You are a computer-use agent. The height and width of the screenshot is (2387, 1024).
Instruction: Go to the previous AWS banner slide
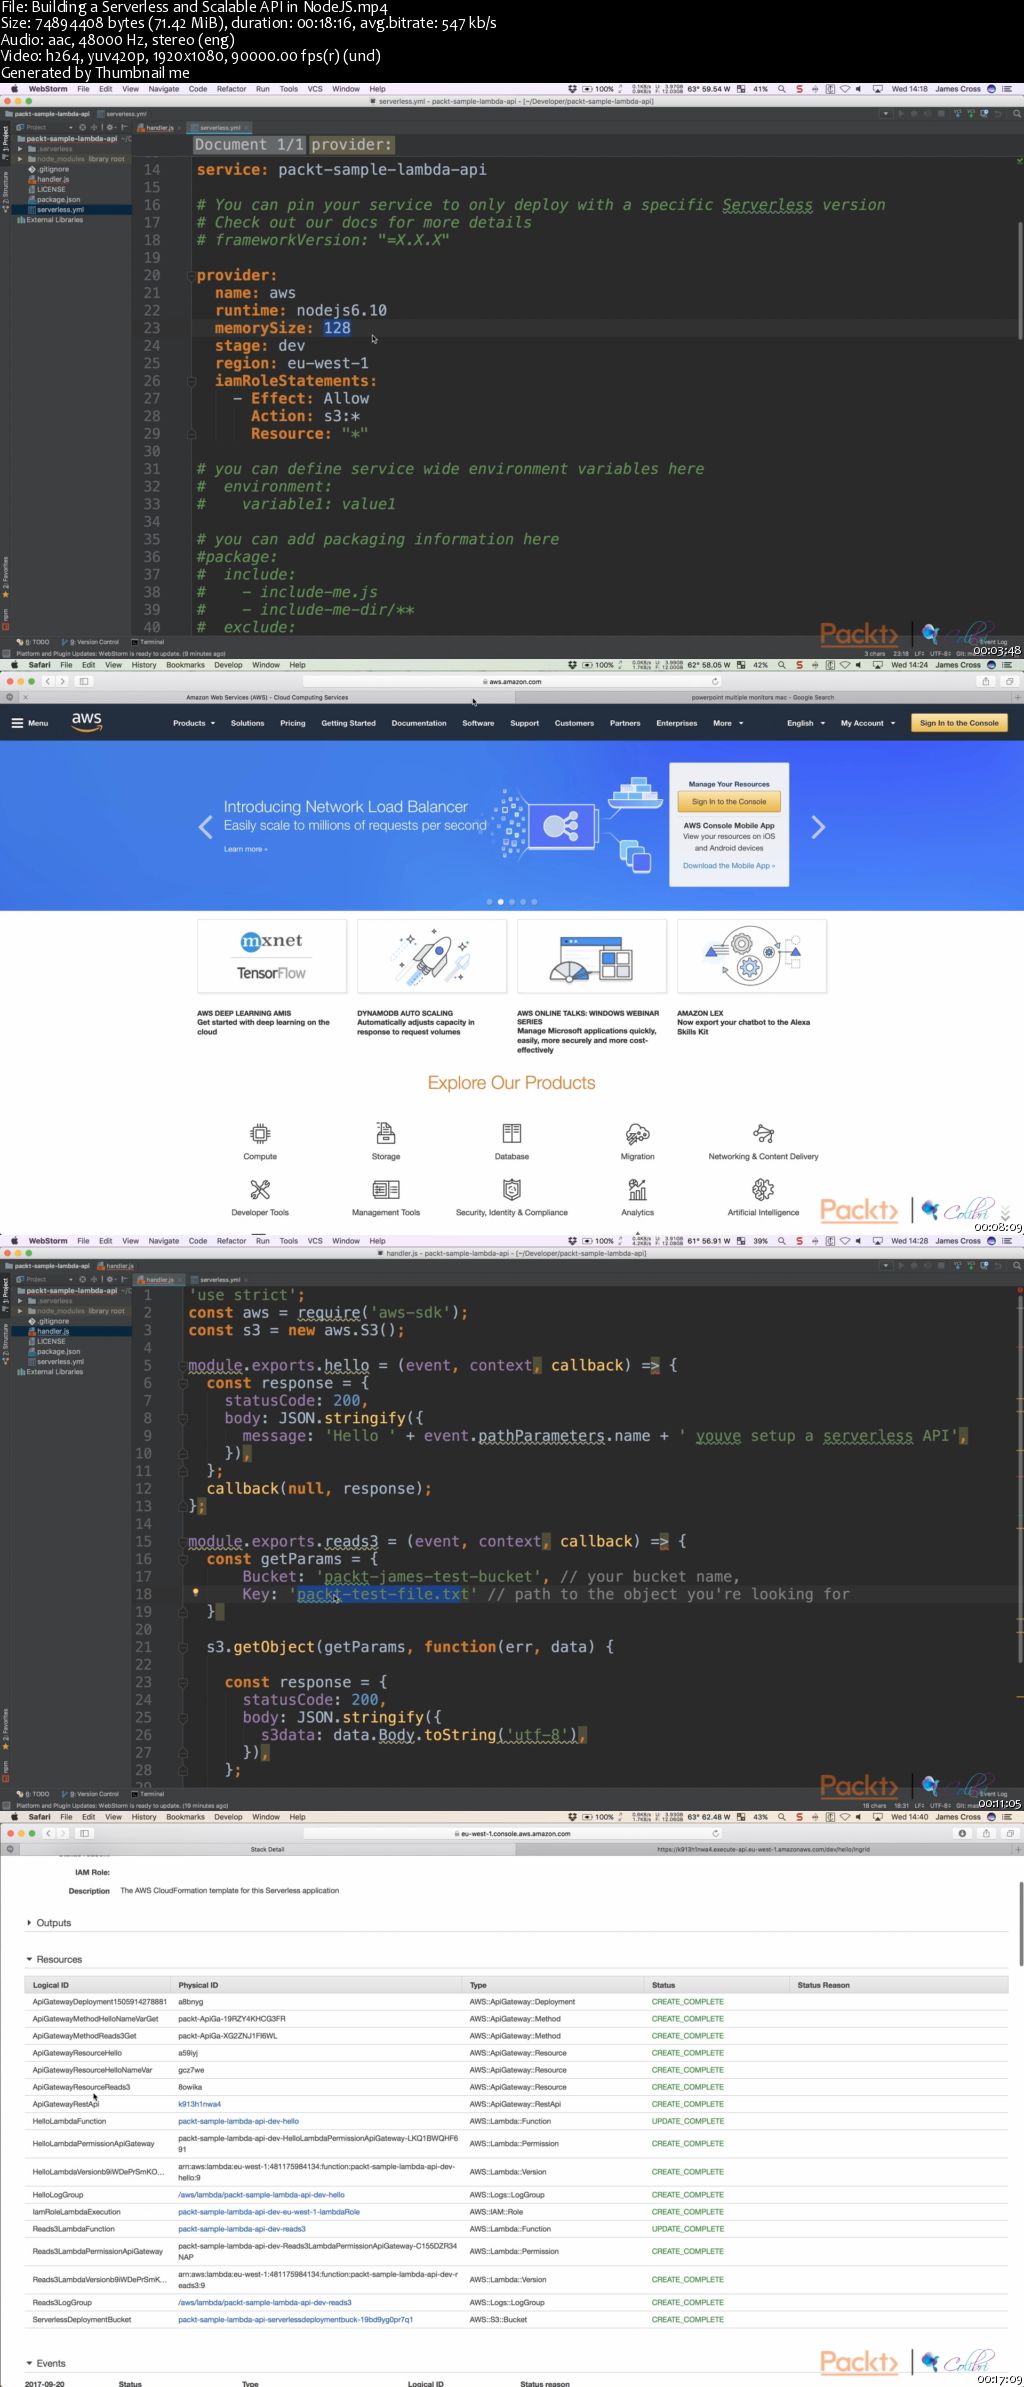tap(206, 827)
